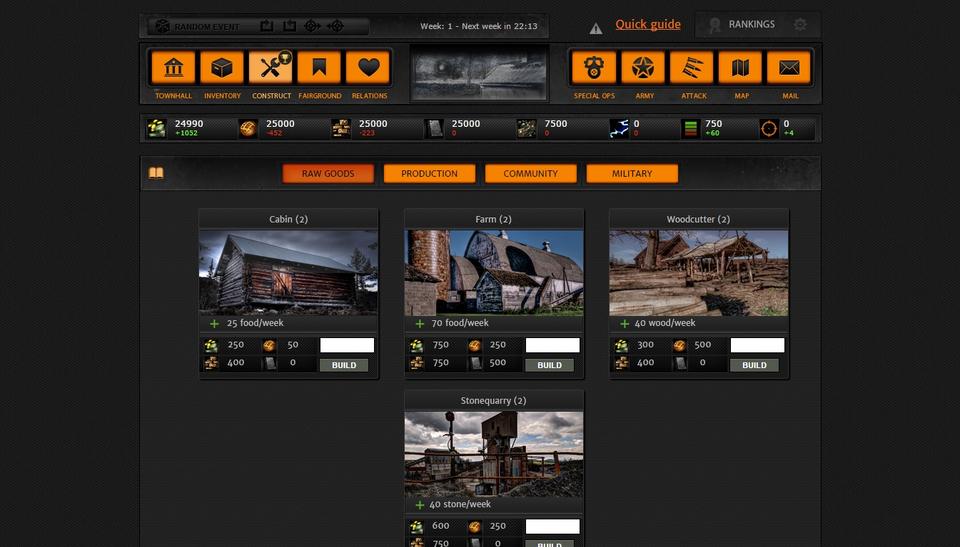Switch to the Military tab
This screenshot has height=547, width=960.
click(x=632, y=174)
